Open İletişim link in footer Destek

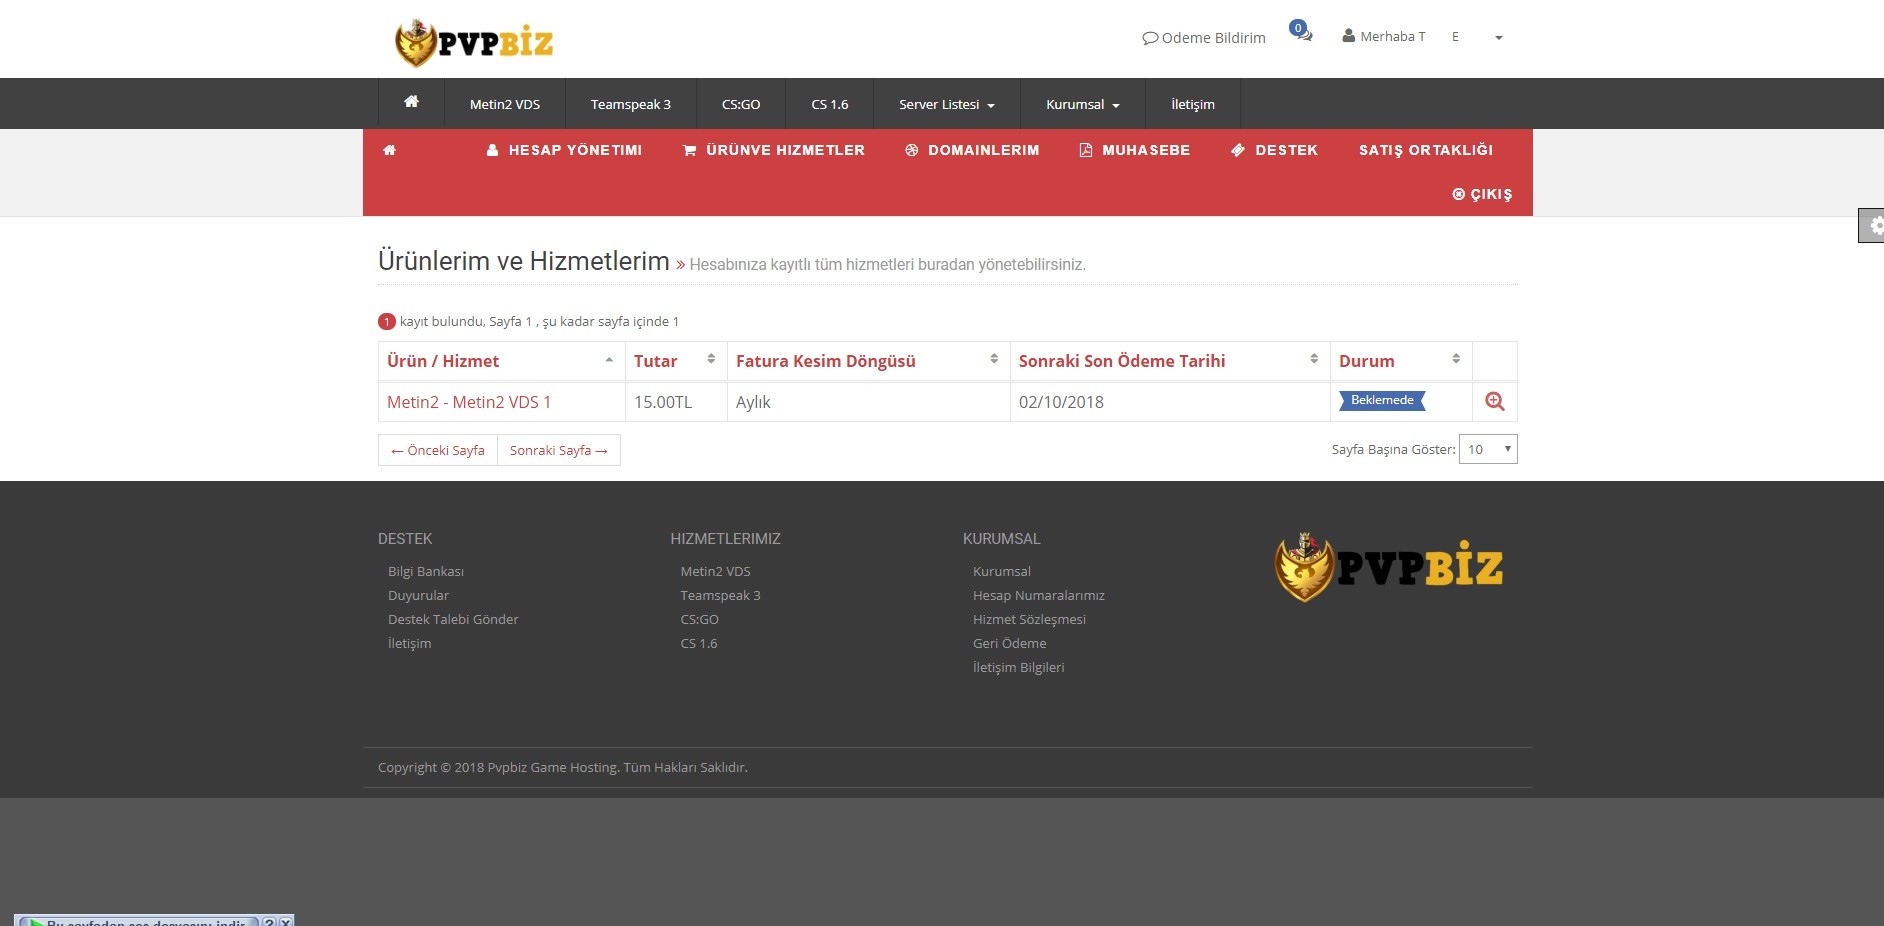(x=410, y=643)
